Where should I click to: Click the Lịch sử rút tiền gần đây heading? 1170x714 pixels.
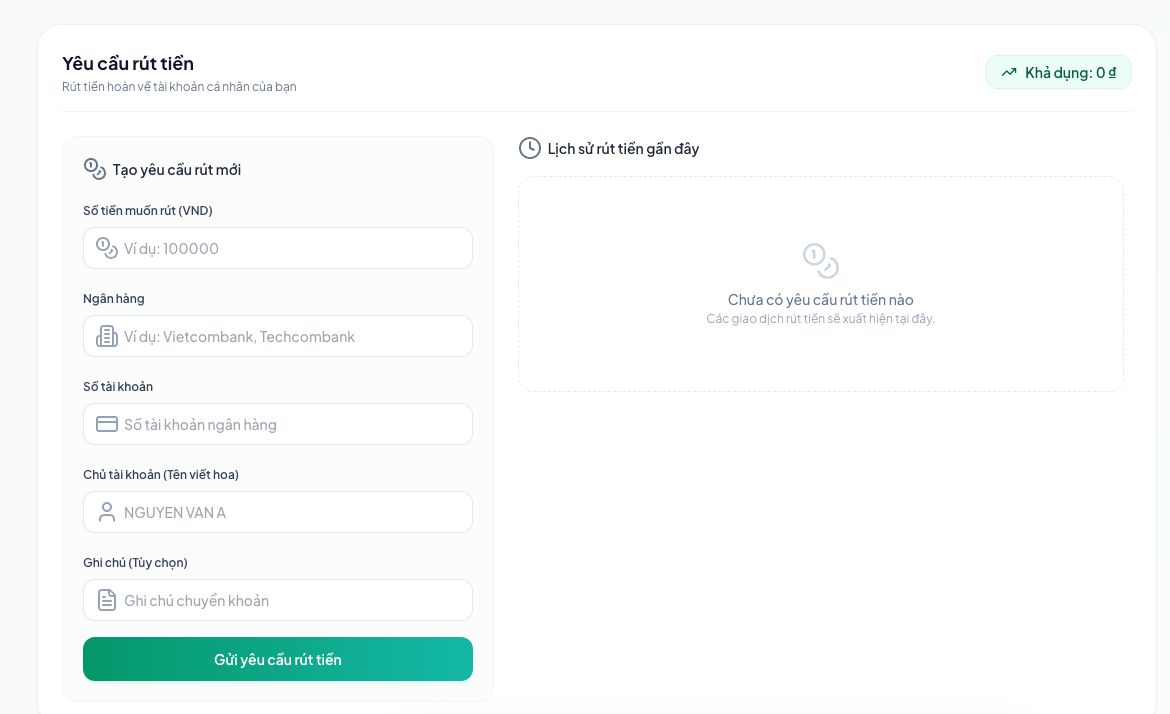(623, 148)
